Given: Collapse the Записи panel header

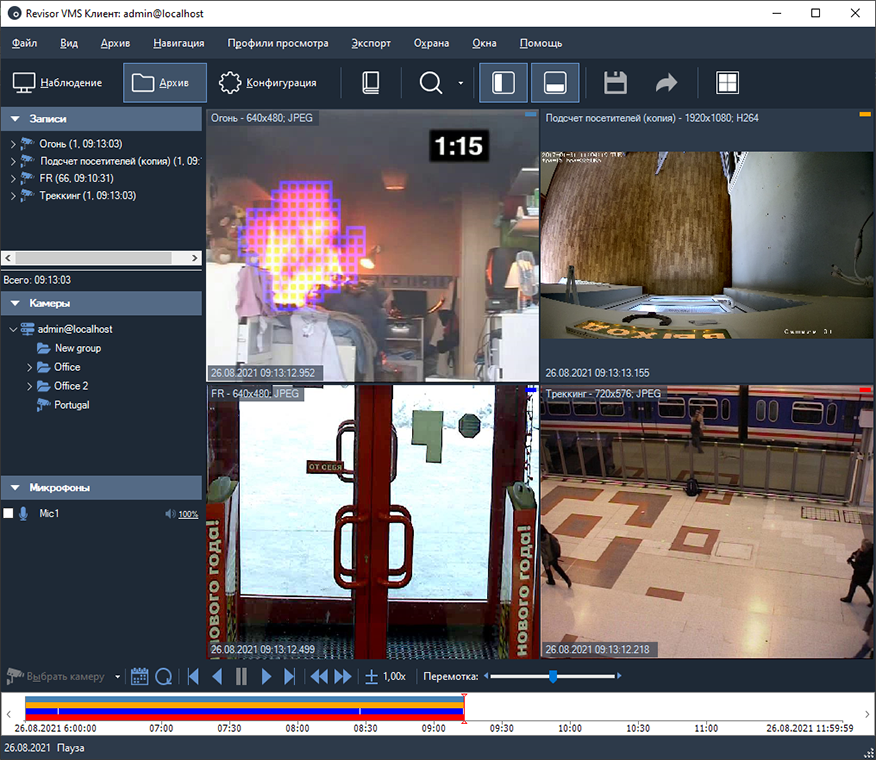Looking at the screenshot, I should click(16, 119).
